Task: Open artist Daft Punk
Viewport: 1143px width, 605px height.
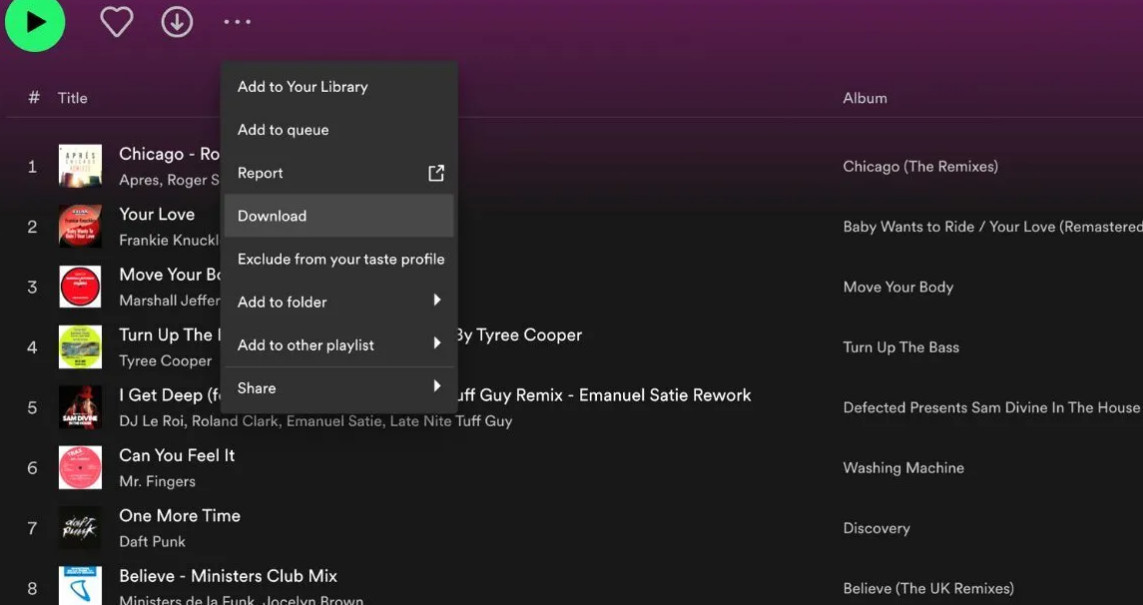Action: [152, 542]
